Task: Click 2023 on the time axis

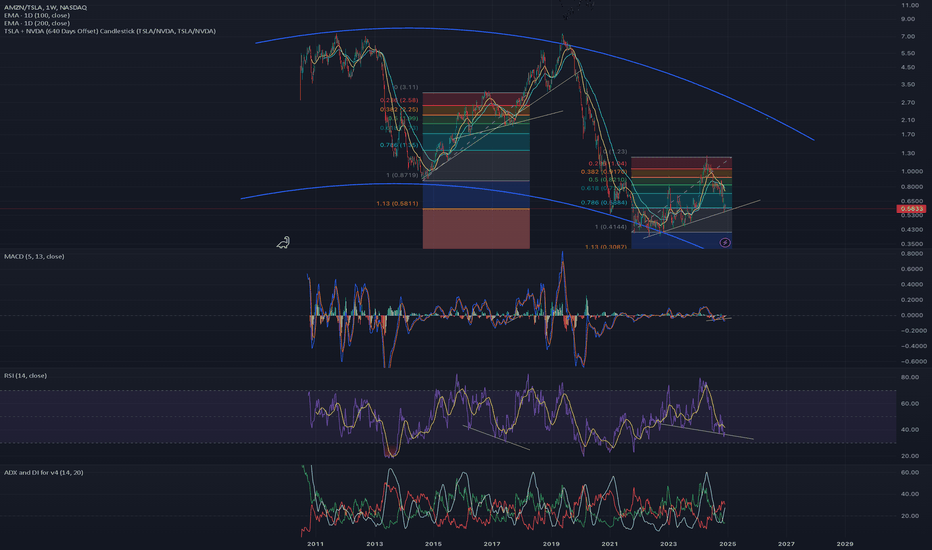Action: click(668, 543)
